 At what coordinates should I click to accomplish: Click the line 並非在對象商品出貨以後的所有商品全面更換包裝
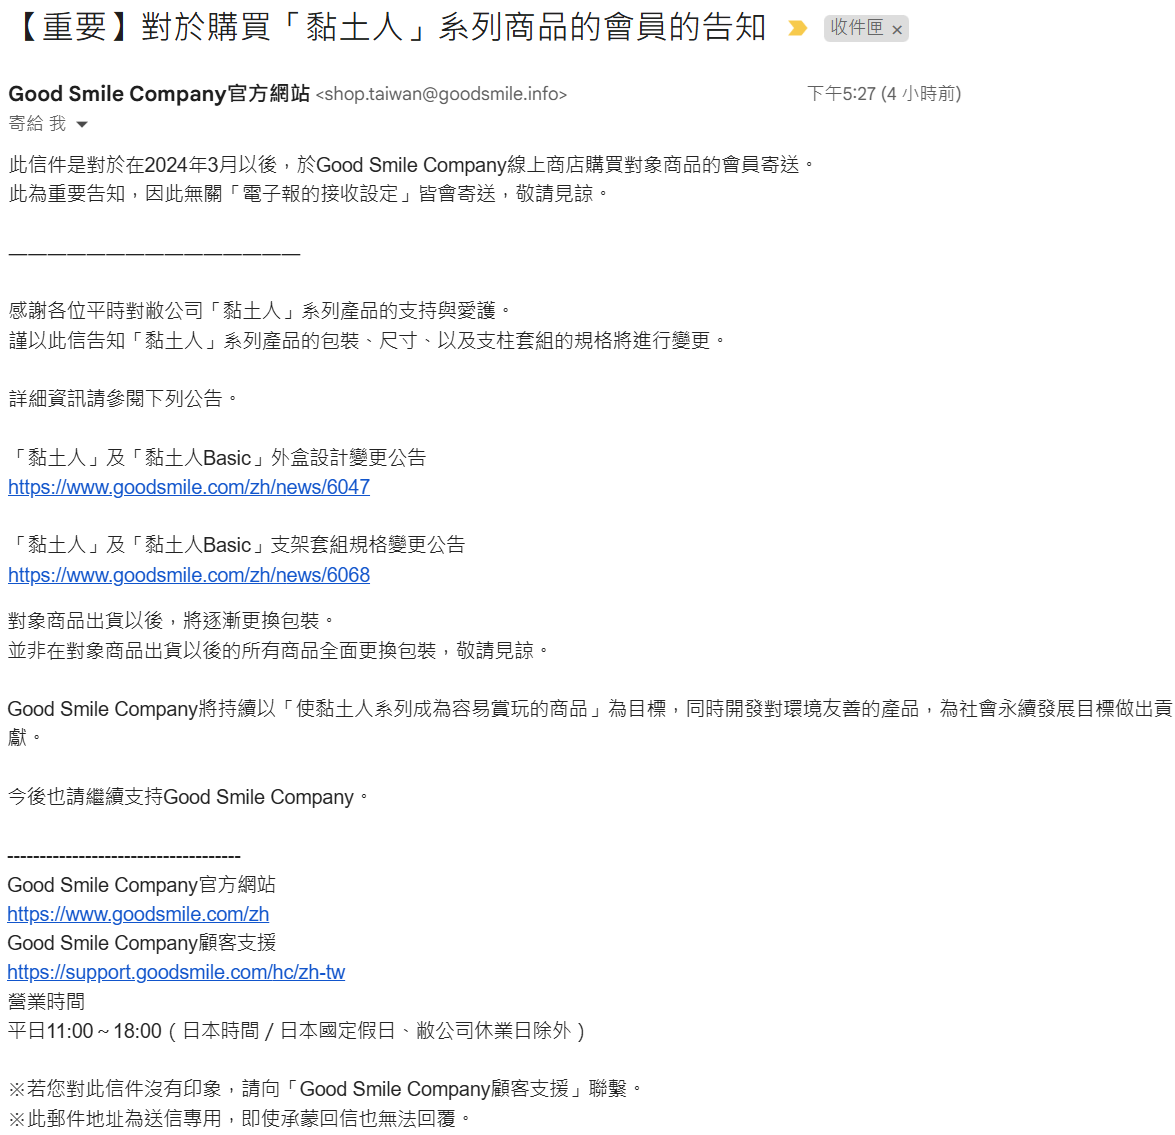click(278, 650)
